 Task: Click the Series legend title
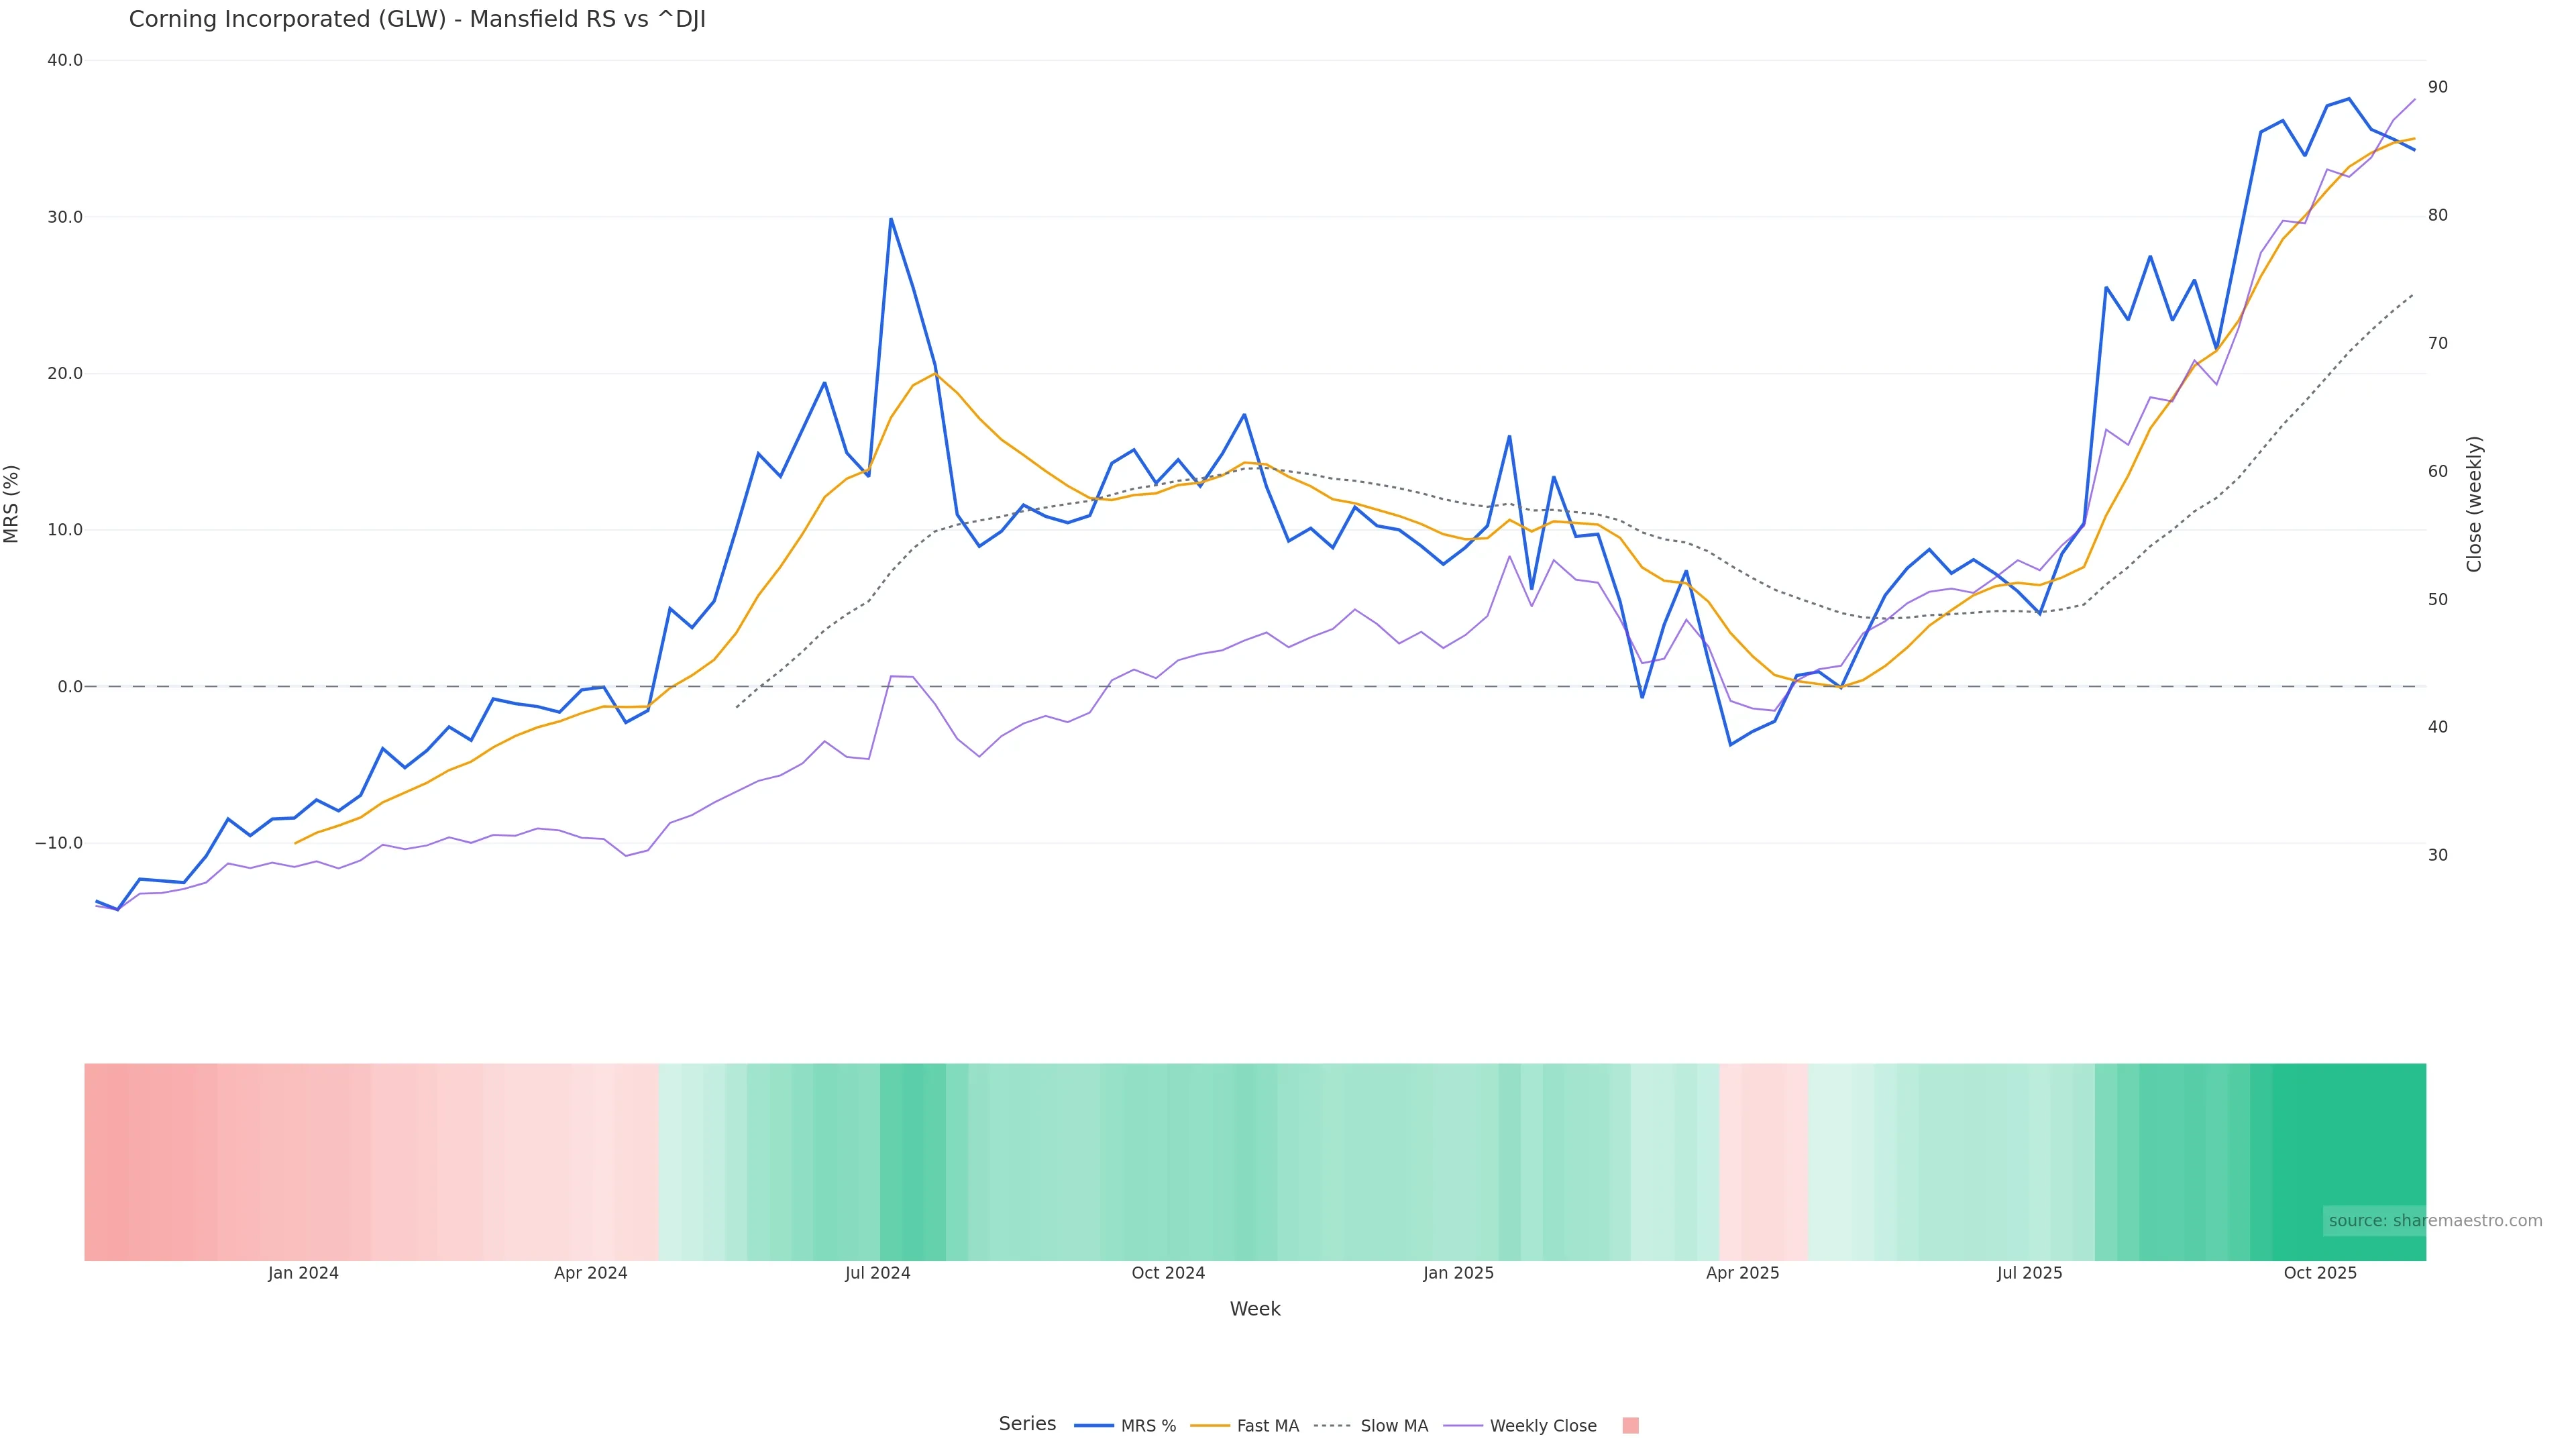click(x=1027, y=1424)
